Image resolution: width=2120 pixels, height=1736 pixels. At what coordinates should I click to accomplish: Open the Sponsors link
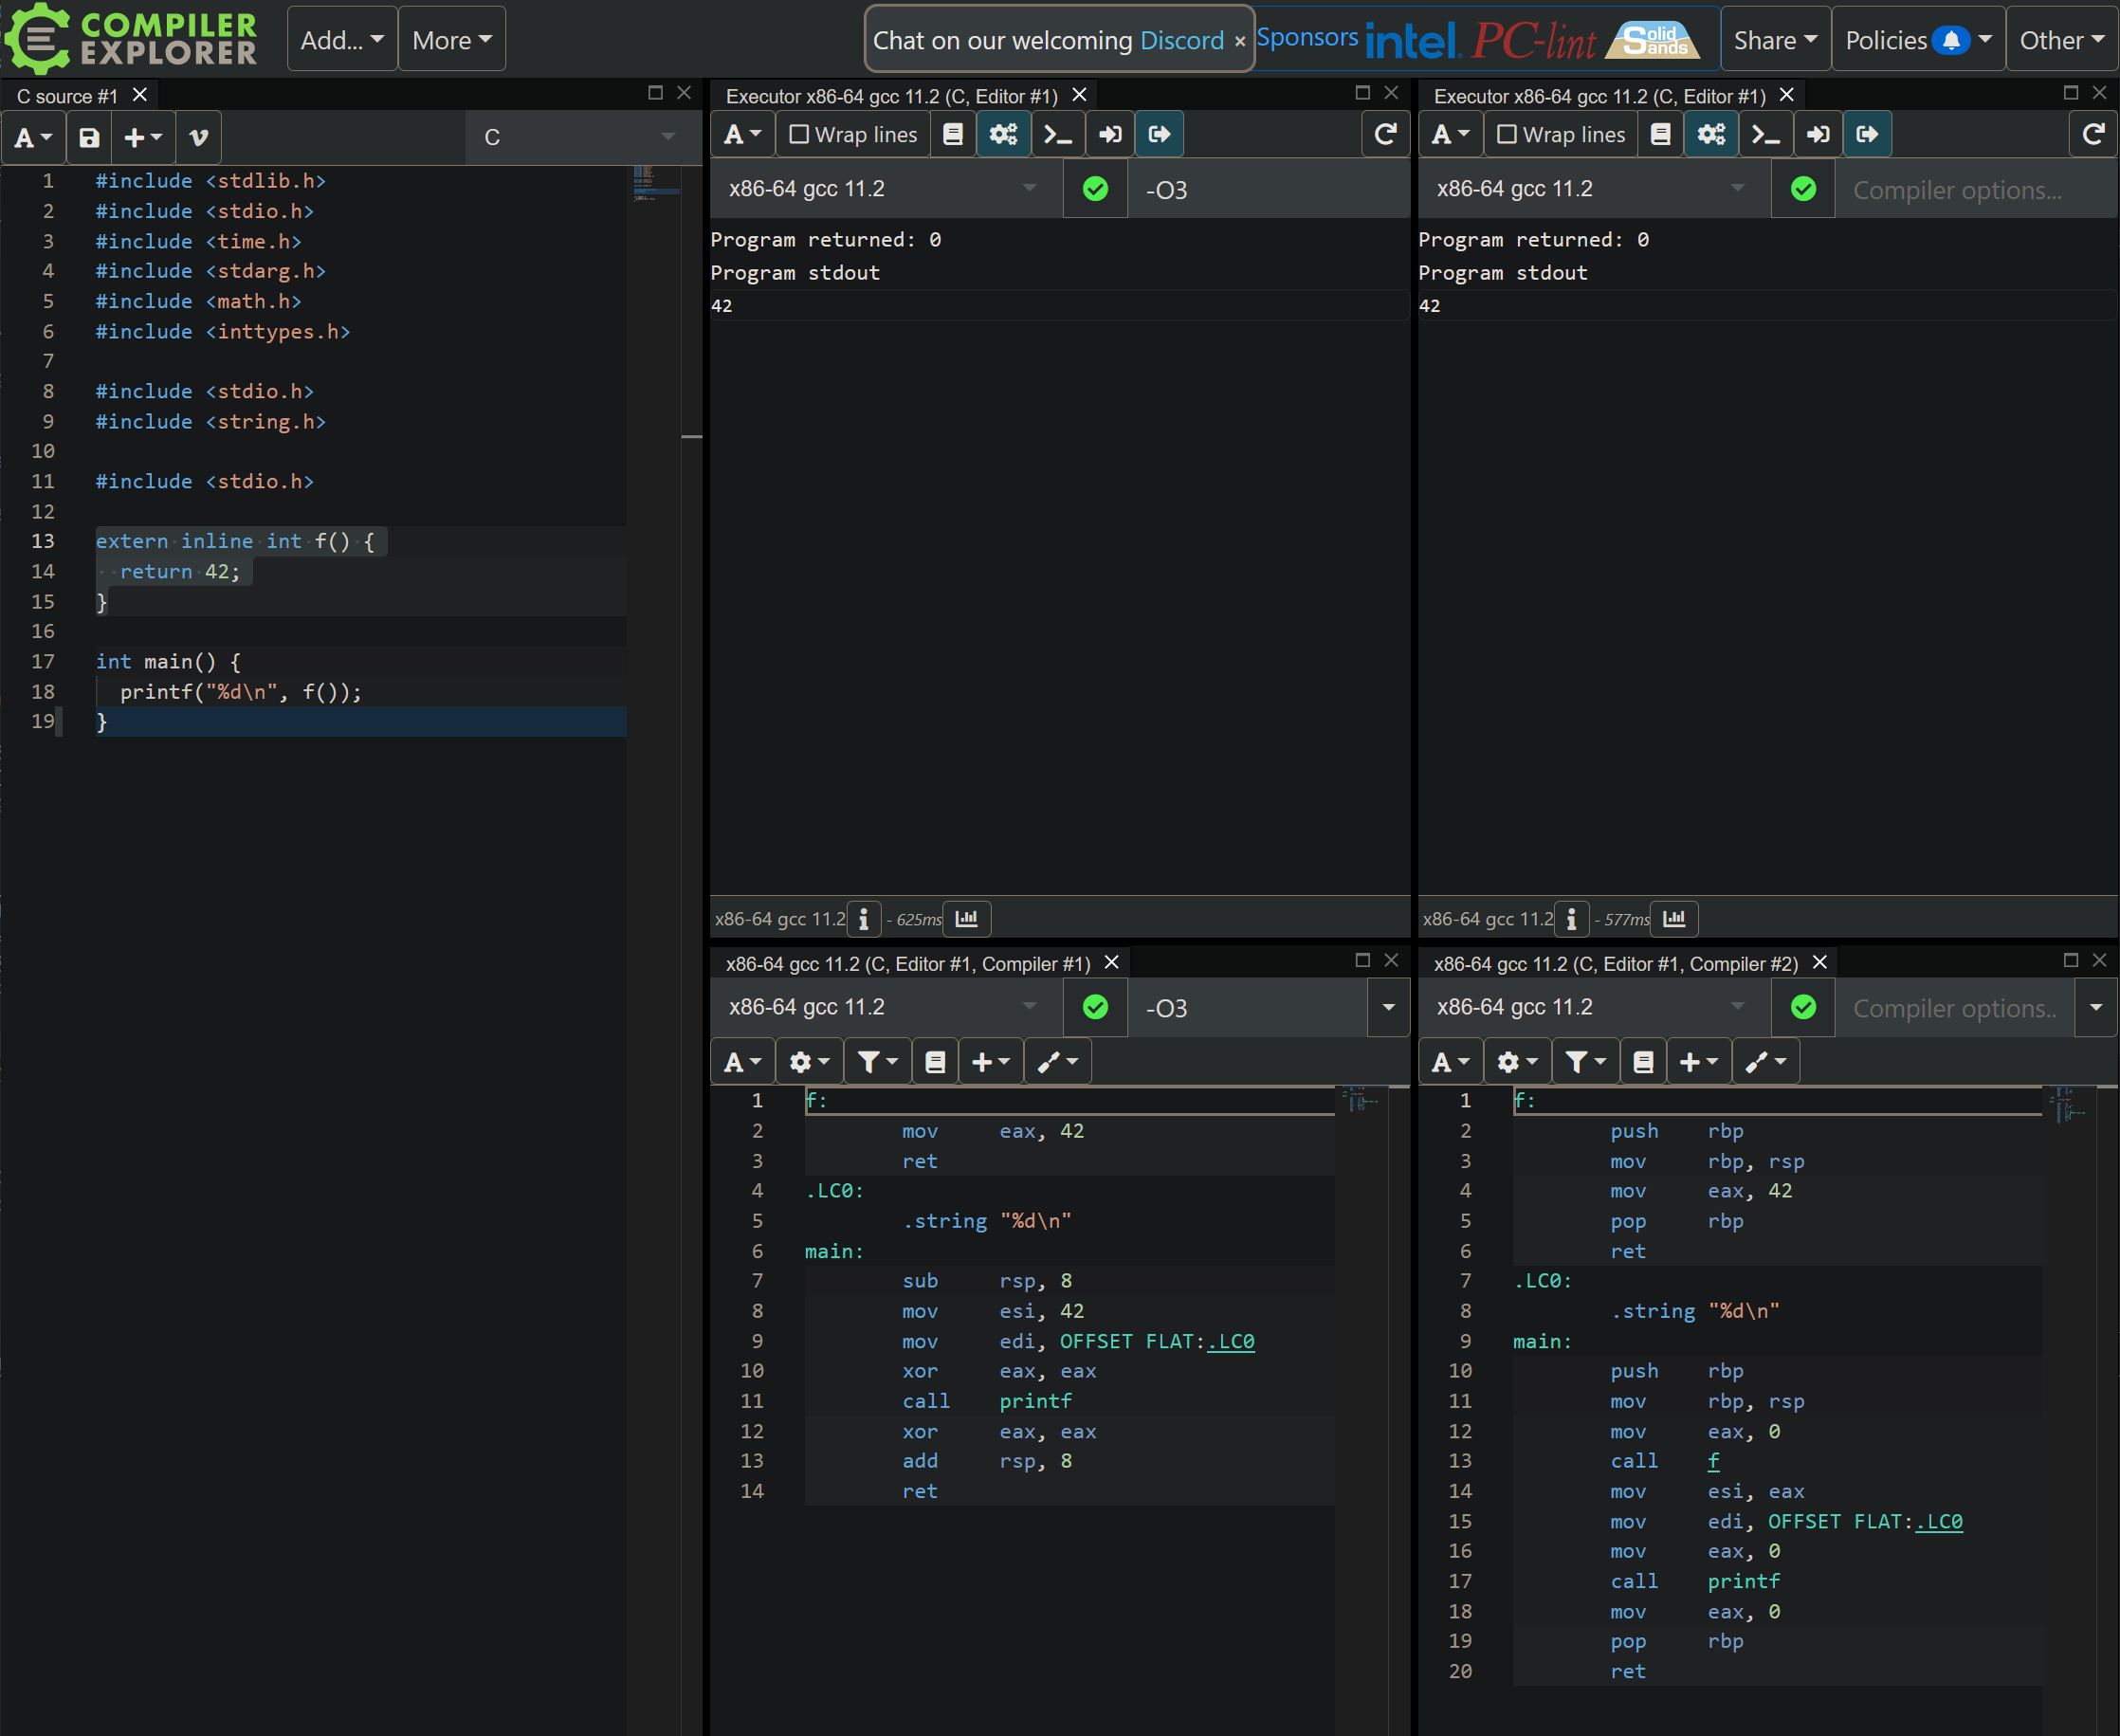[1307, 37]
